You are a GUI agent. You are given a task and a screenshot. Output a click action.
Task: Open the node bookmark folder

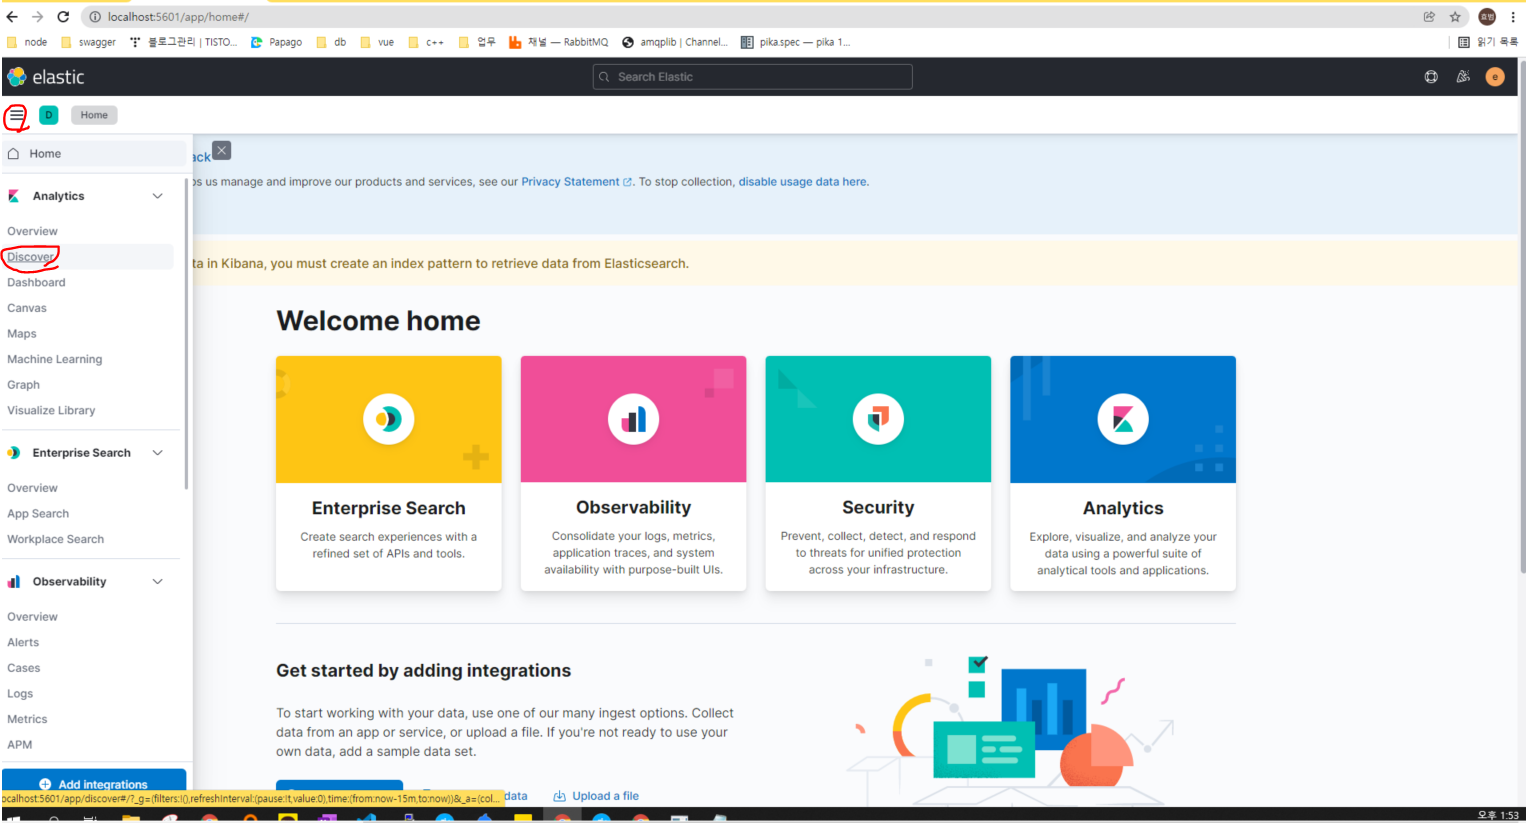[27, 42]
